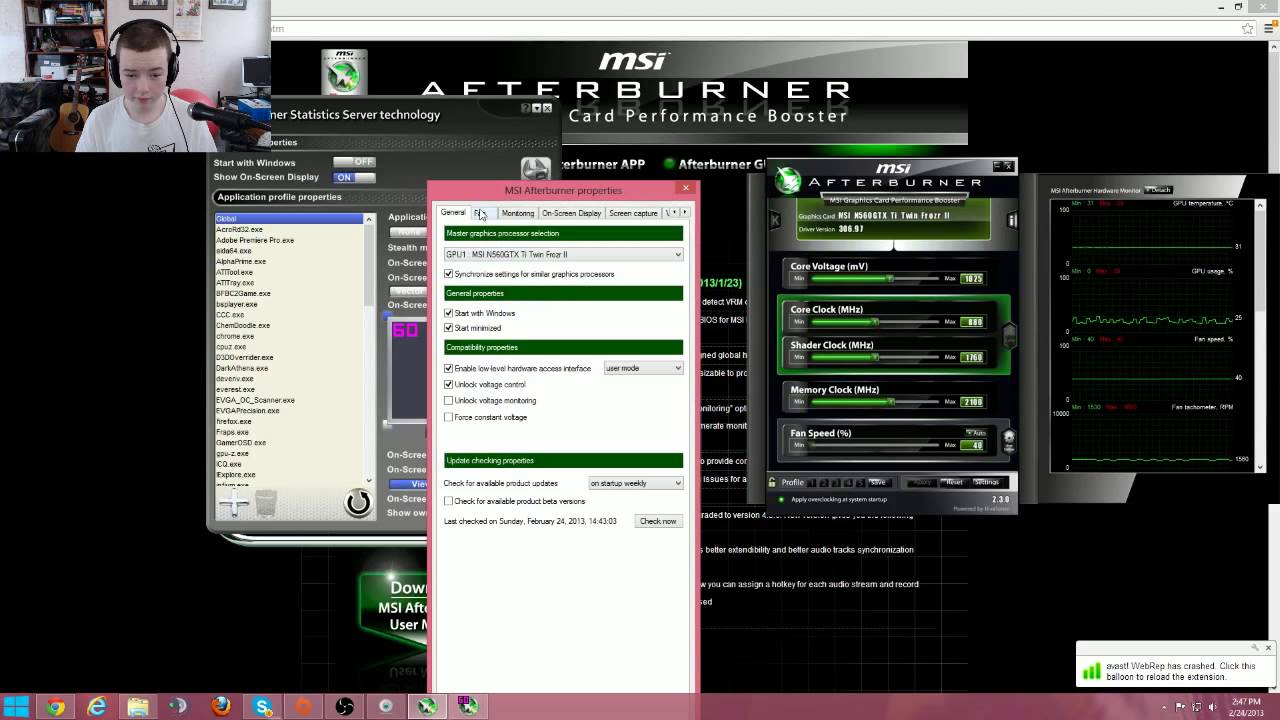Open File Explorer from the taskbar
Screen dimensions: 1280x720
138,707
